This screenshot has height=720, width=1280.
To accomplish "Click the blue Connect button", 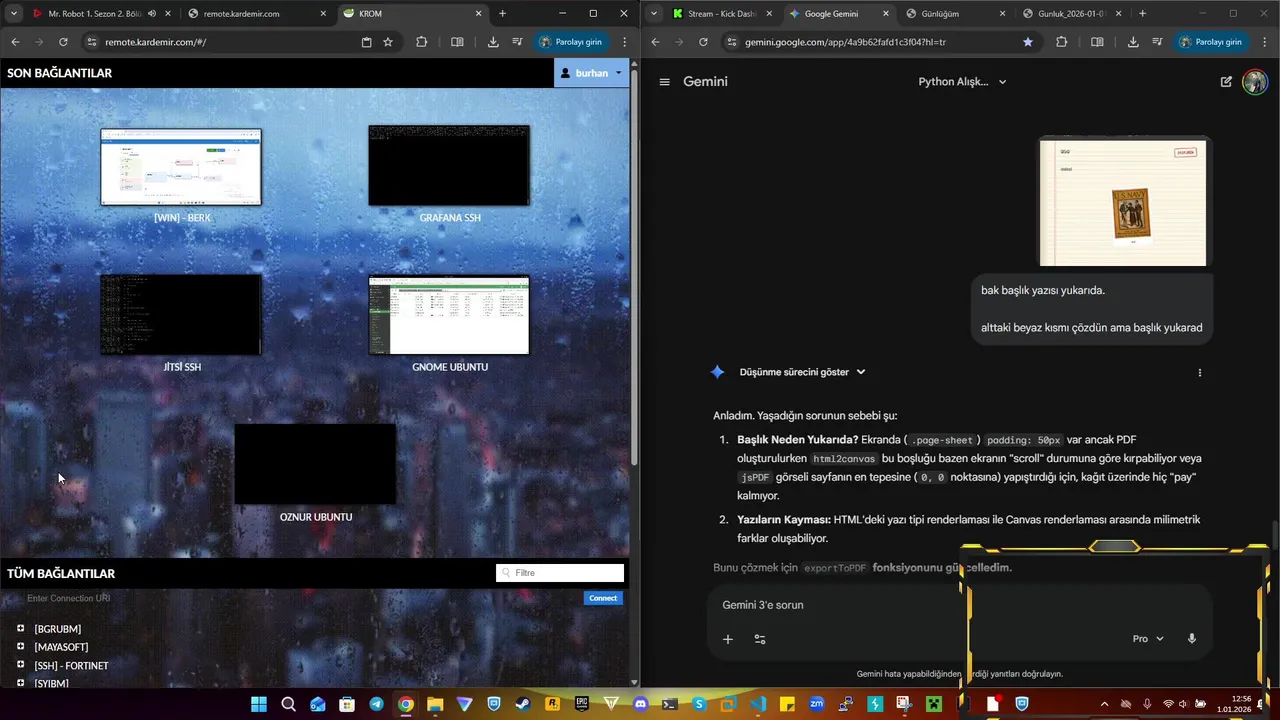I will [603, 598].
